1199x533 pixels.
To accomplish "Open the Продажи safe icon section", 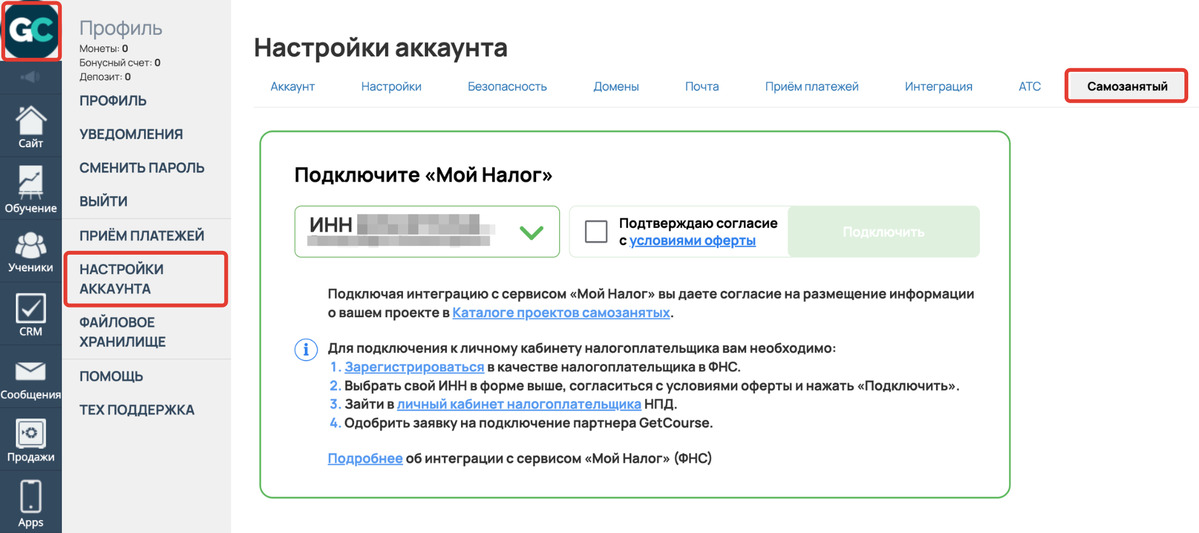I will pos(30,441).
